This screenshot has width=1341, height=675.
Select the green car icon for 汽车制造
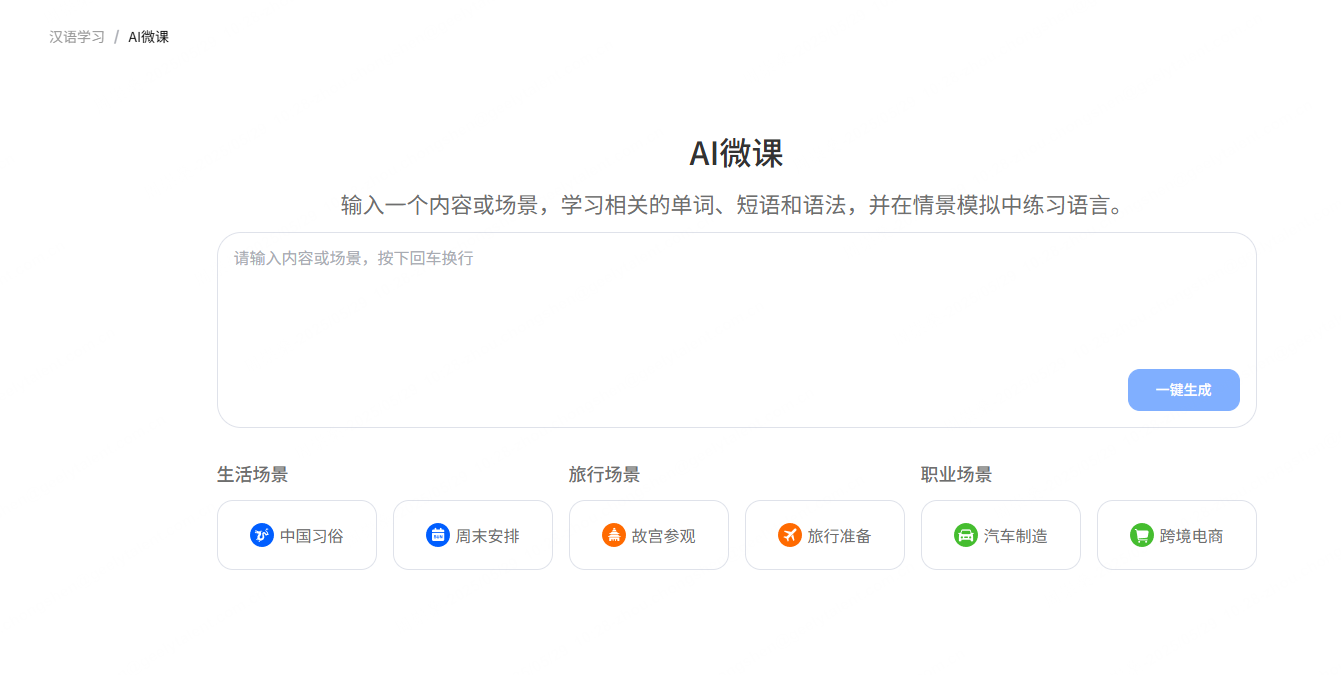(966, 535)
